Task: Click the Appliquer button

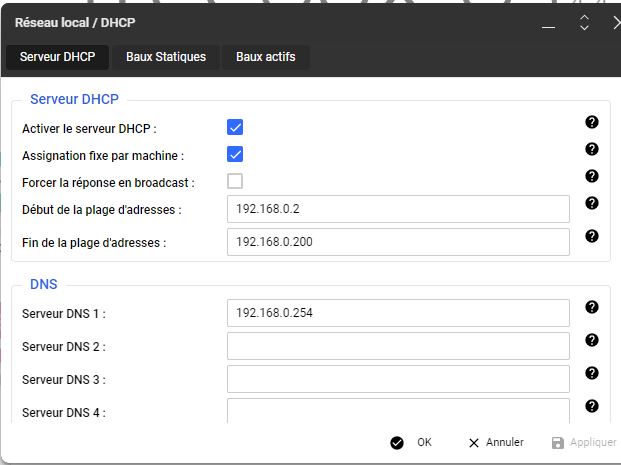Action: coord(584,442)
